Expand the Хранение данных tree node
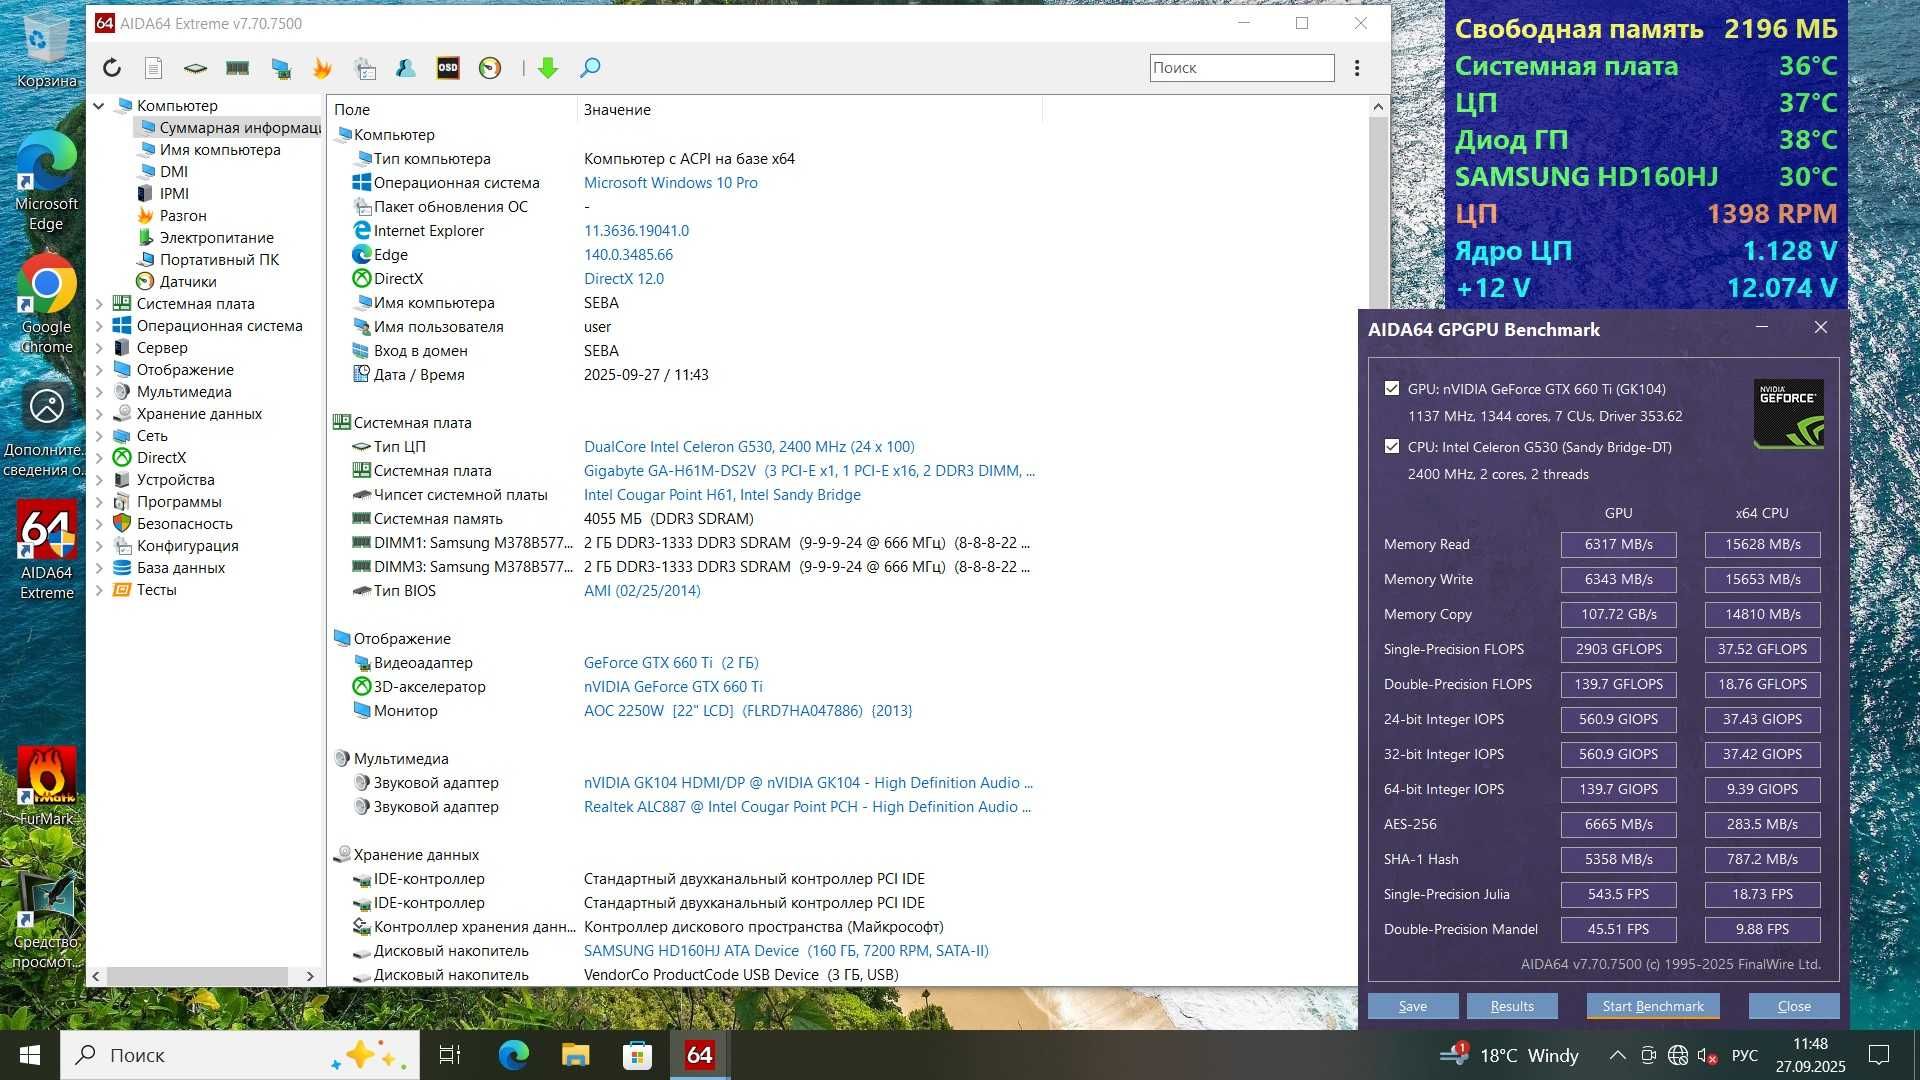The image size is (1920, 1080). point(99,413)
